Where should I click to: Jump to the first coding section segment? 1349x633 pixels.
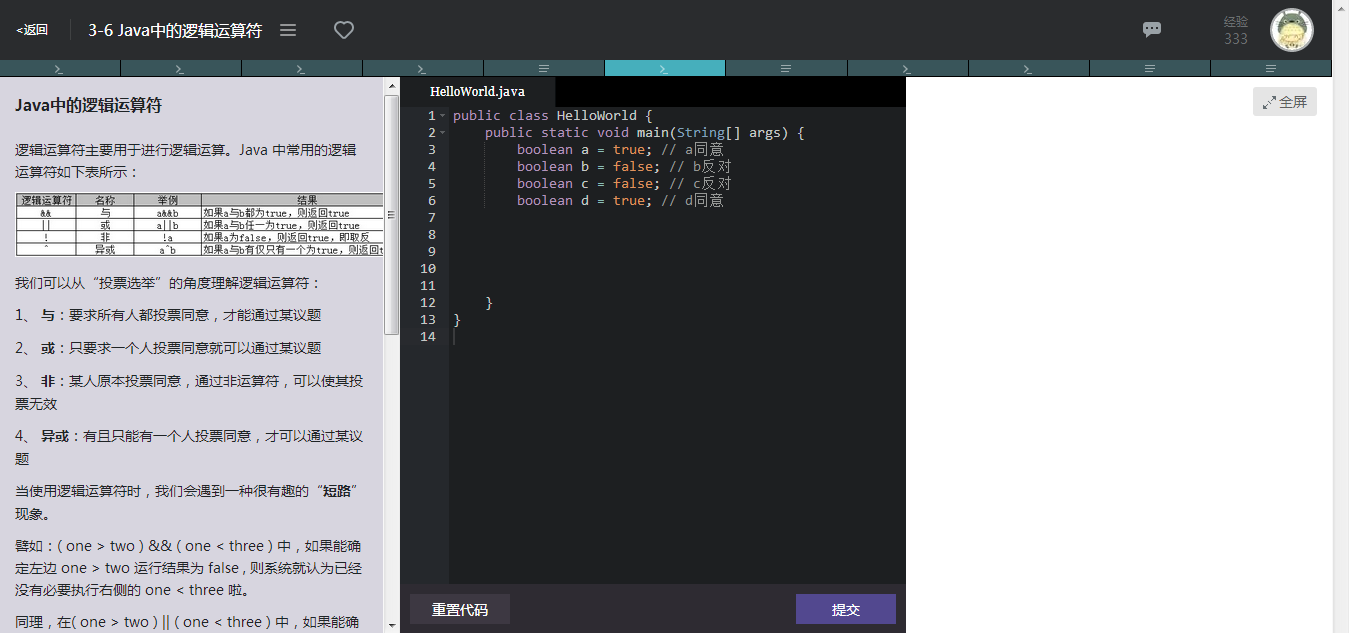tap(60, 68)
